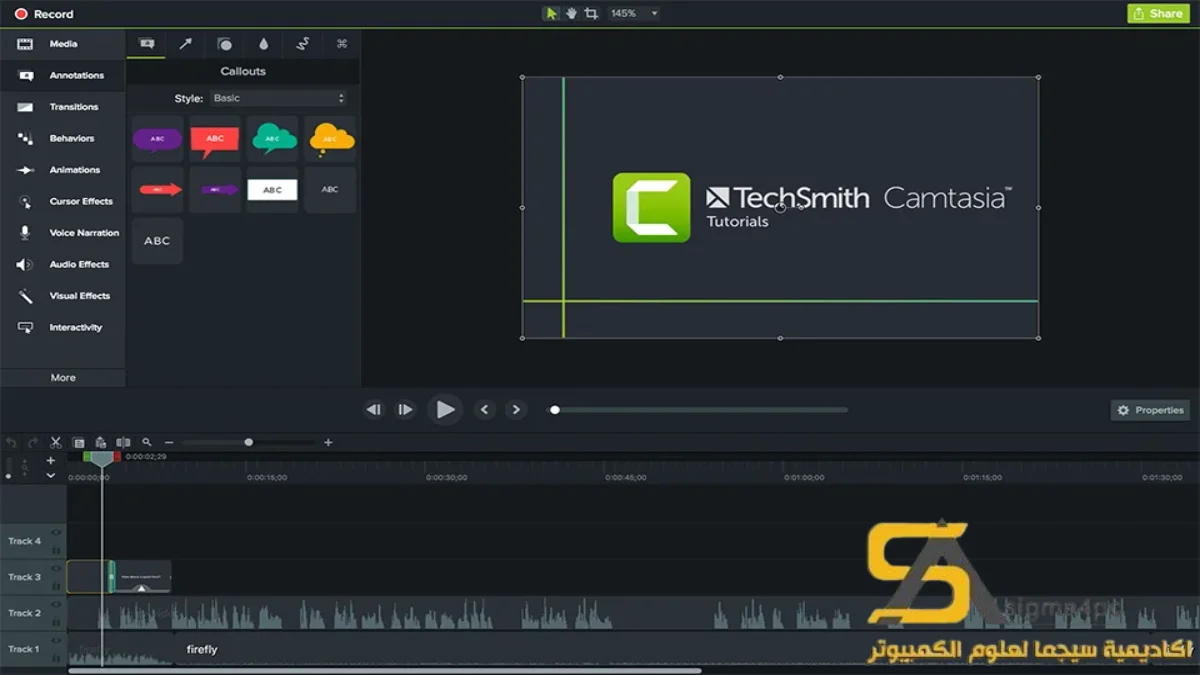
Task: Expand track options chevron below add-track
Action: 51,476
